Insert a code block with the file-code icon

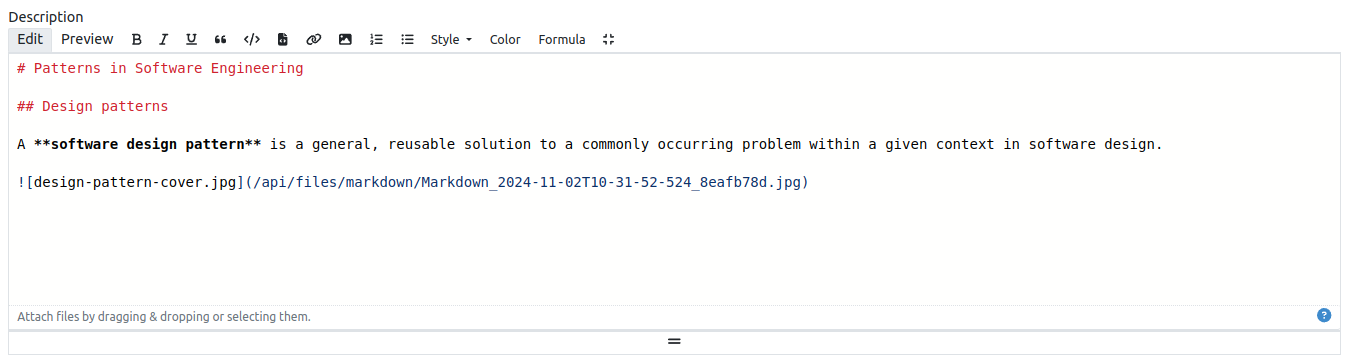click(x=283, y=40)
